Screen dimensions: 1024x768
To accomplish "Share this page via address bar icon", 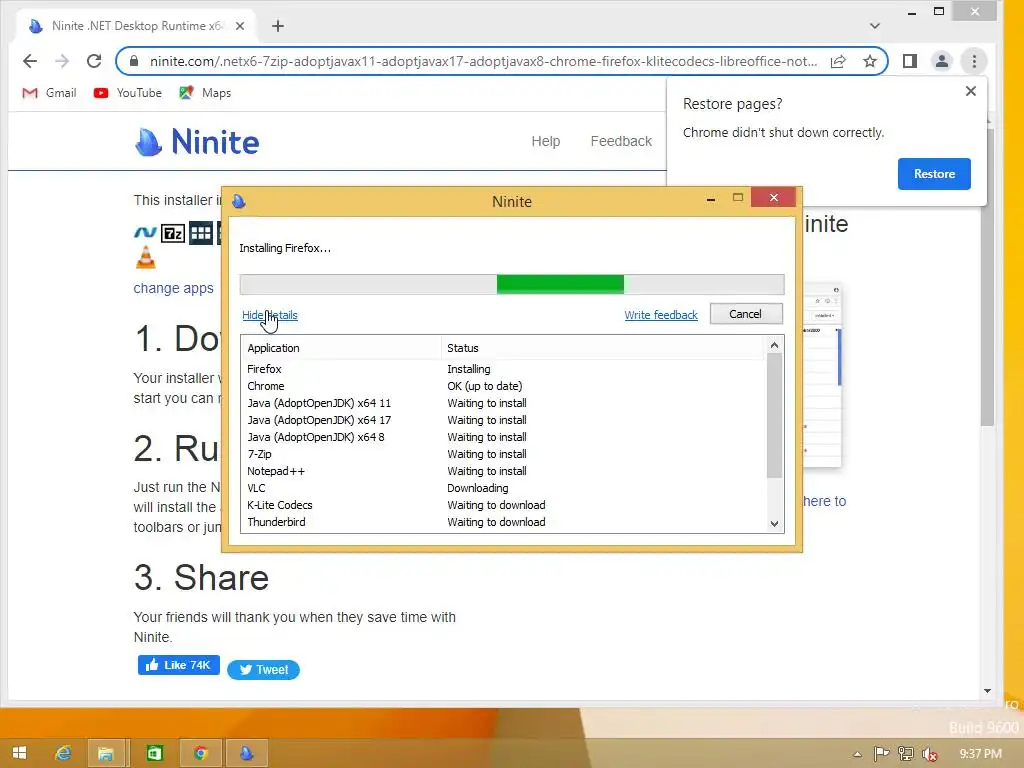I will (839, 61).
